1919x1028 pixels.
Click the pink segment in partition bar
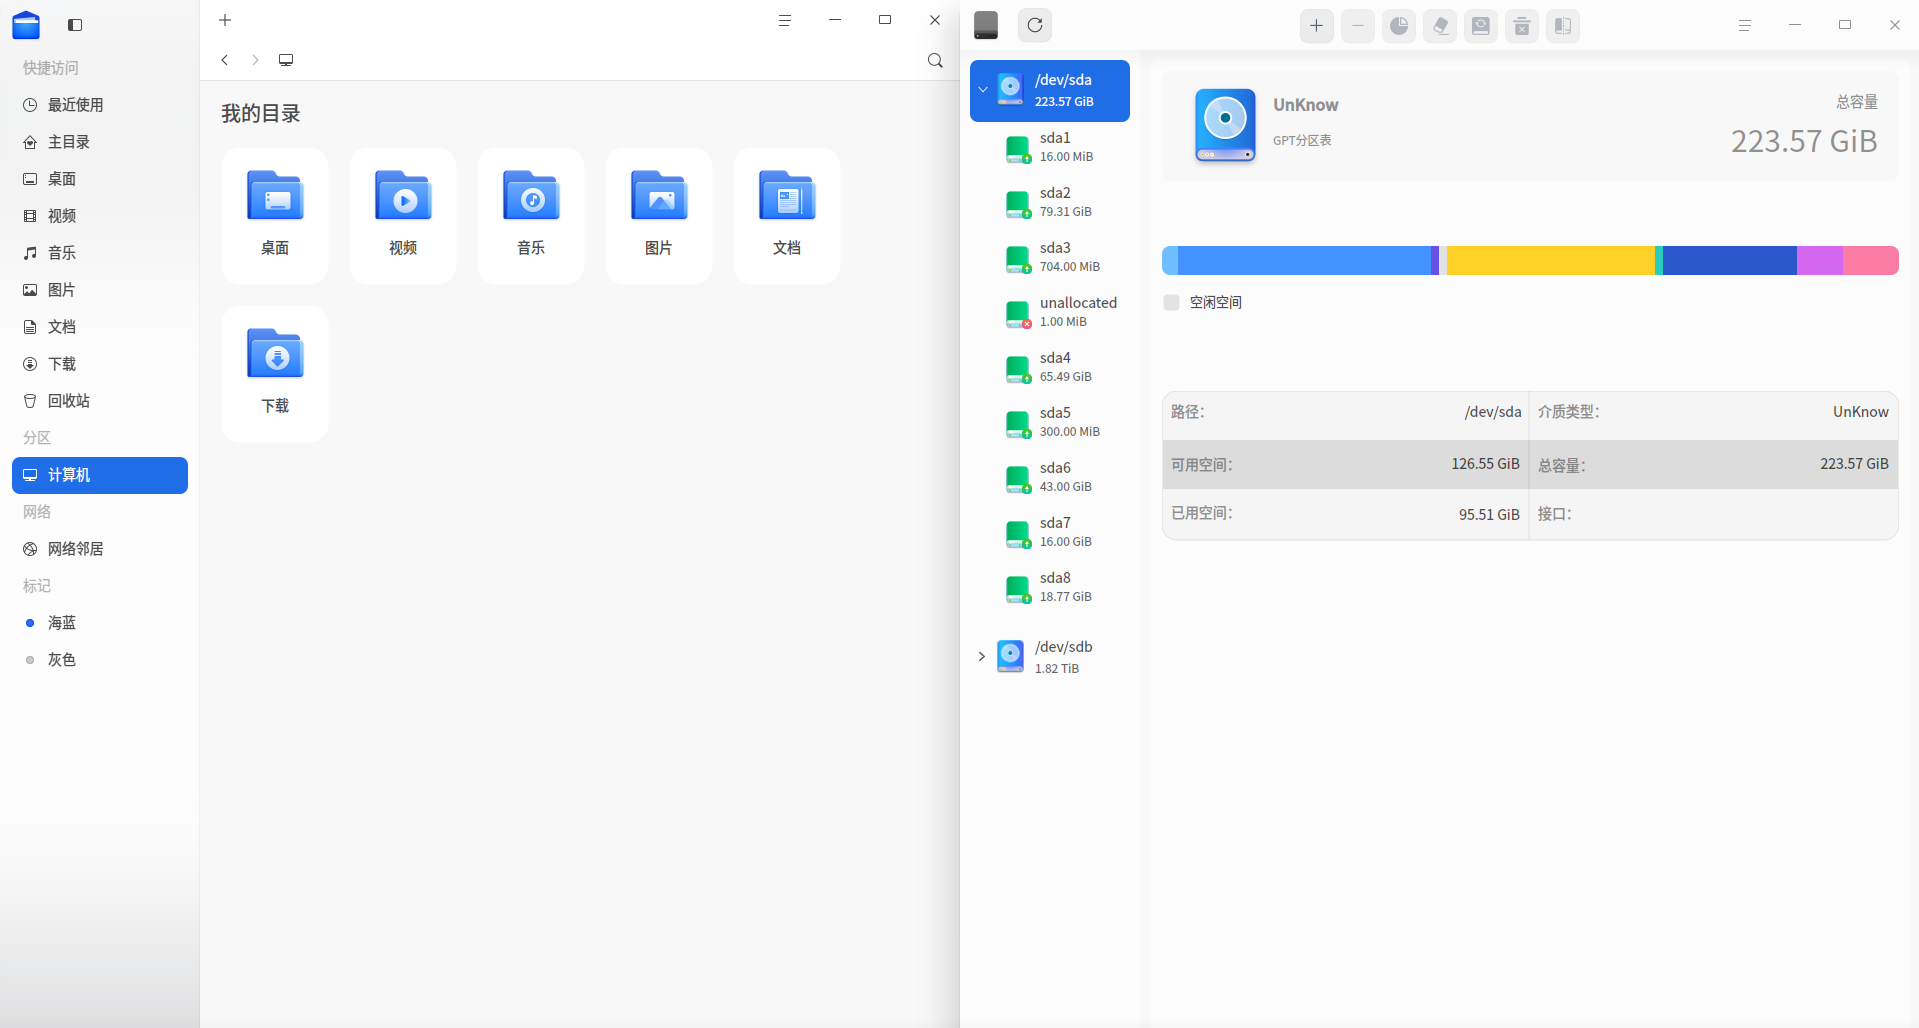pyautogui.click(x=1871, y=260)
